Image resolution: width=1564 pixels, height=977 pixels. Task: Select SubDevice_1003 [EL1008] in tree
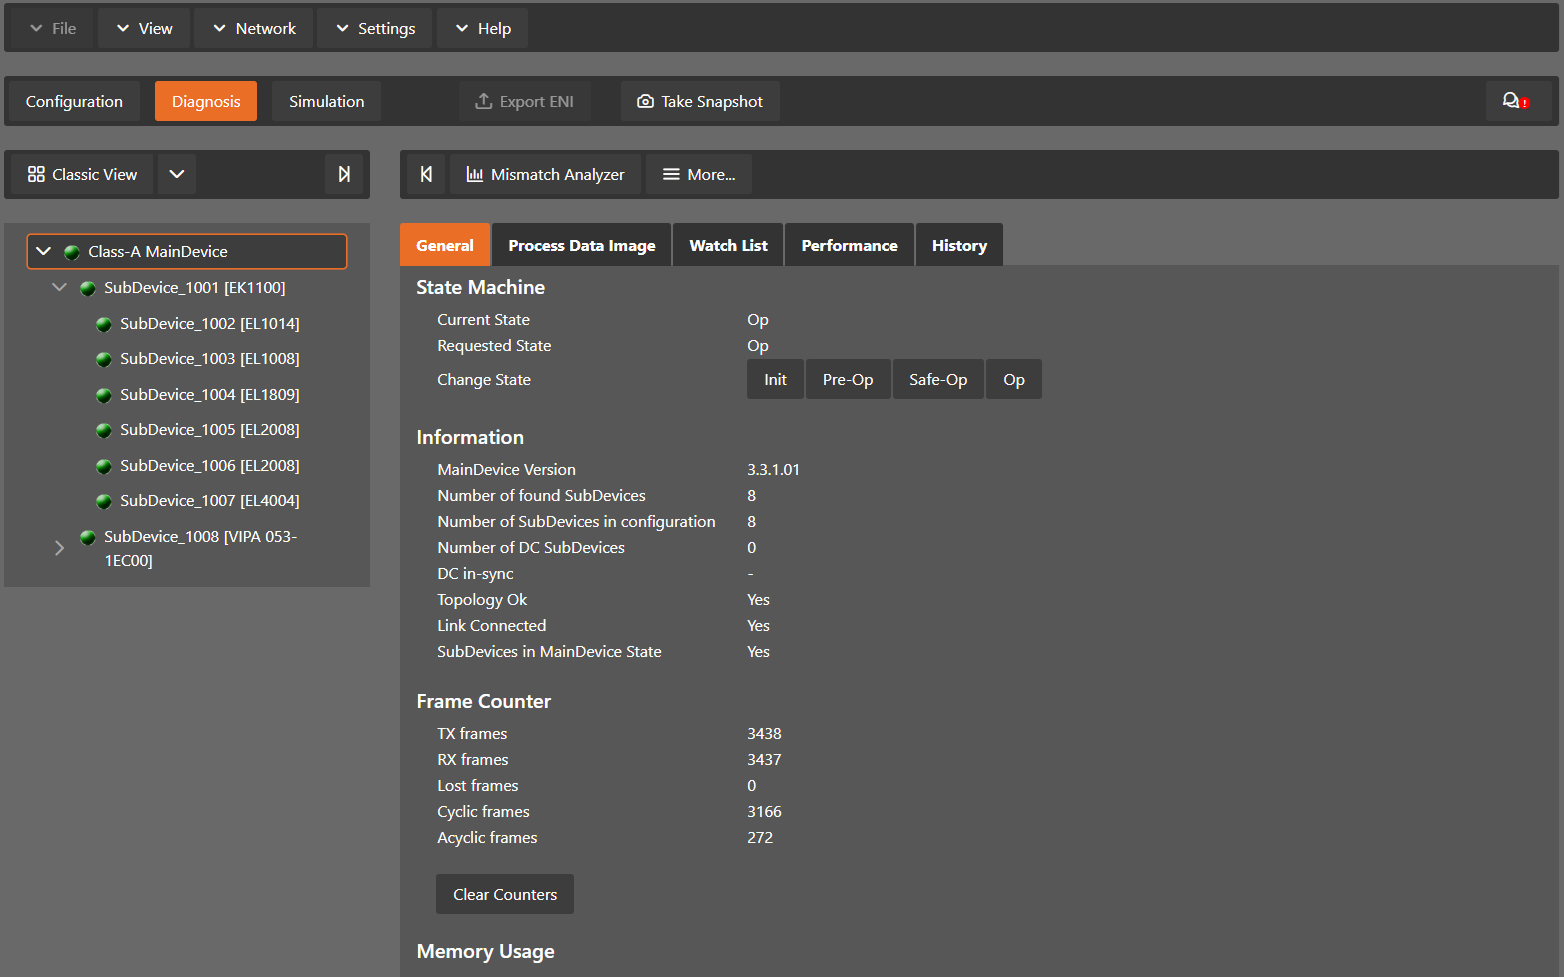[x=210, y=358]
